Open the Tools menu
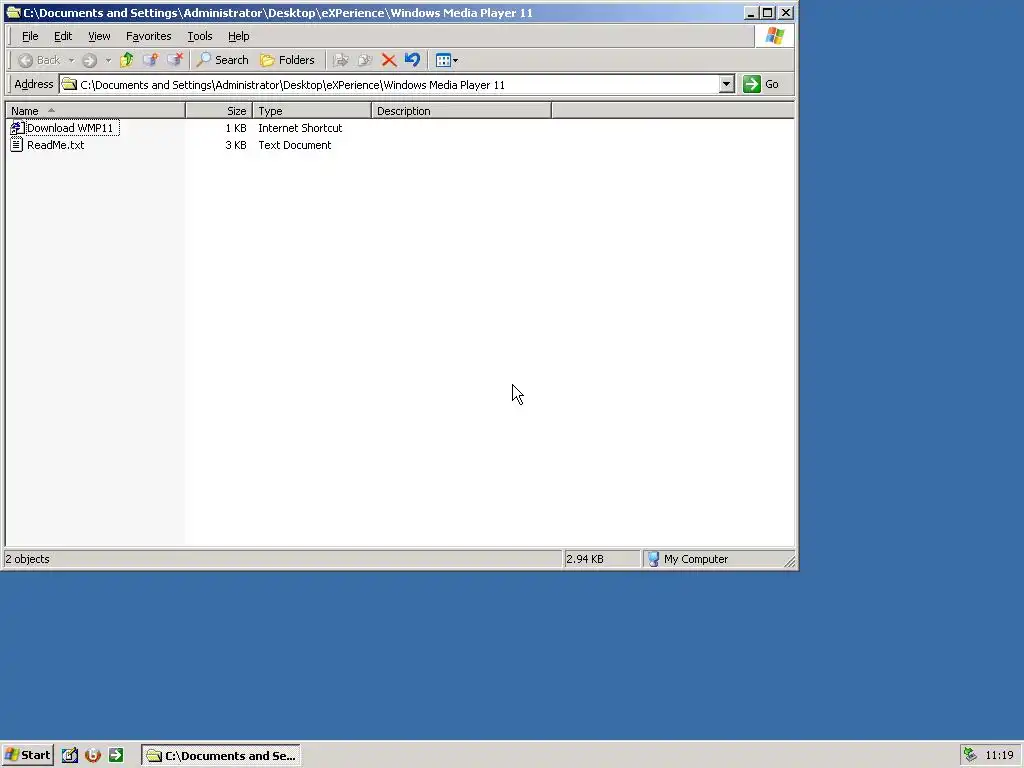 pos(200,37)
